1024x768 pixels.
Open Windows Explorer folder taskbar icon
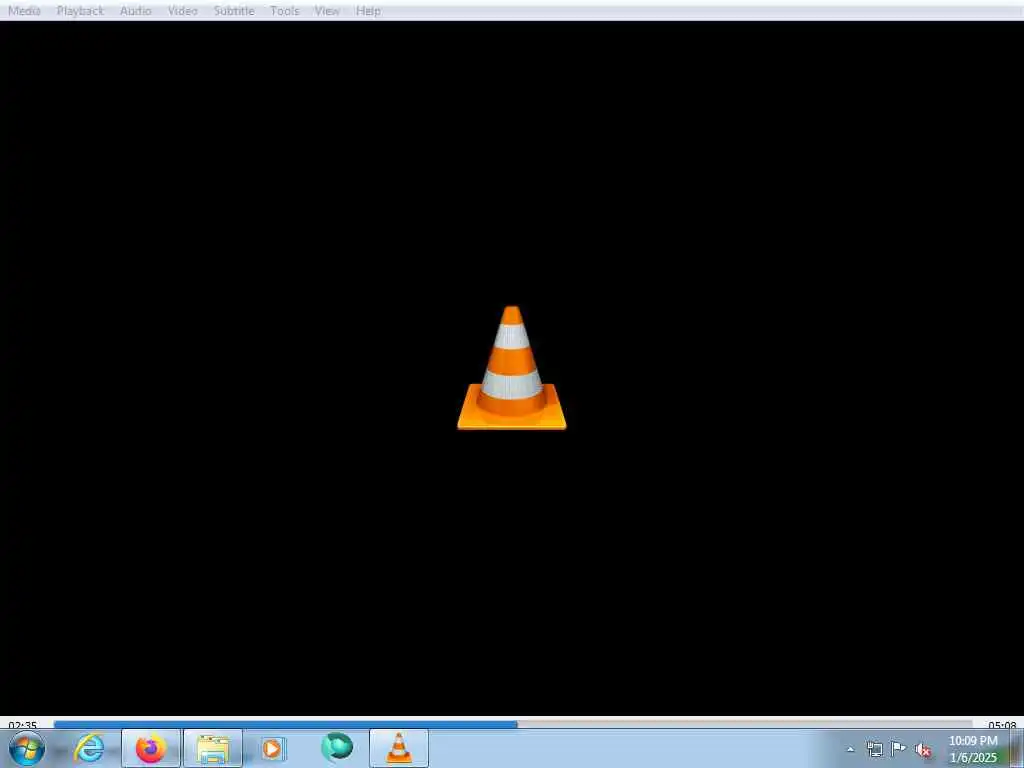pos(213,748)
